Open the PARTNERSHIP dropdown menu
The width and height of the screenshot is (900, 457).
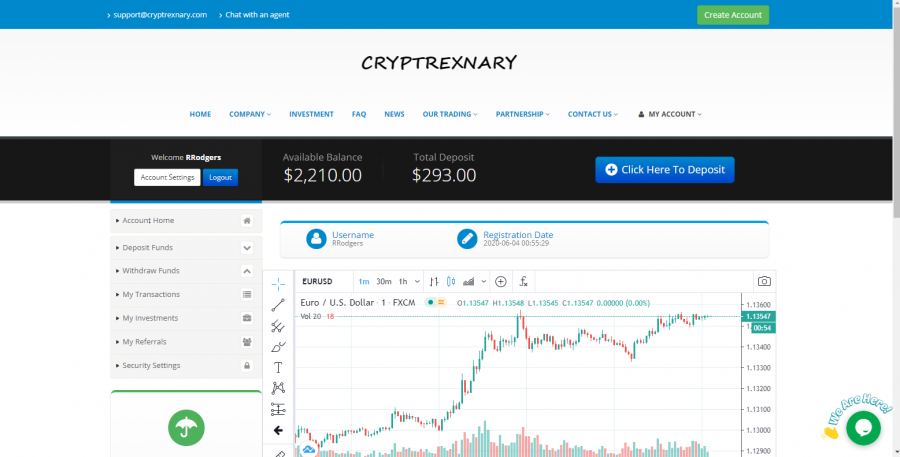523,114
